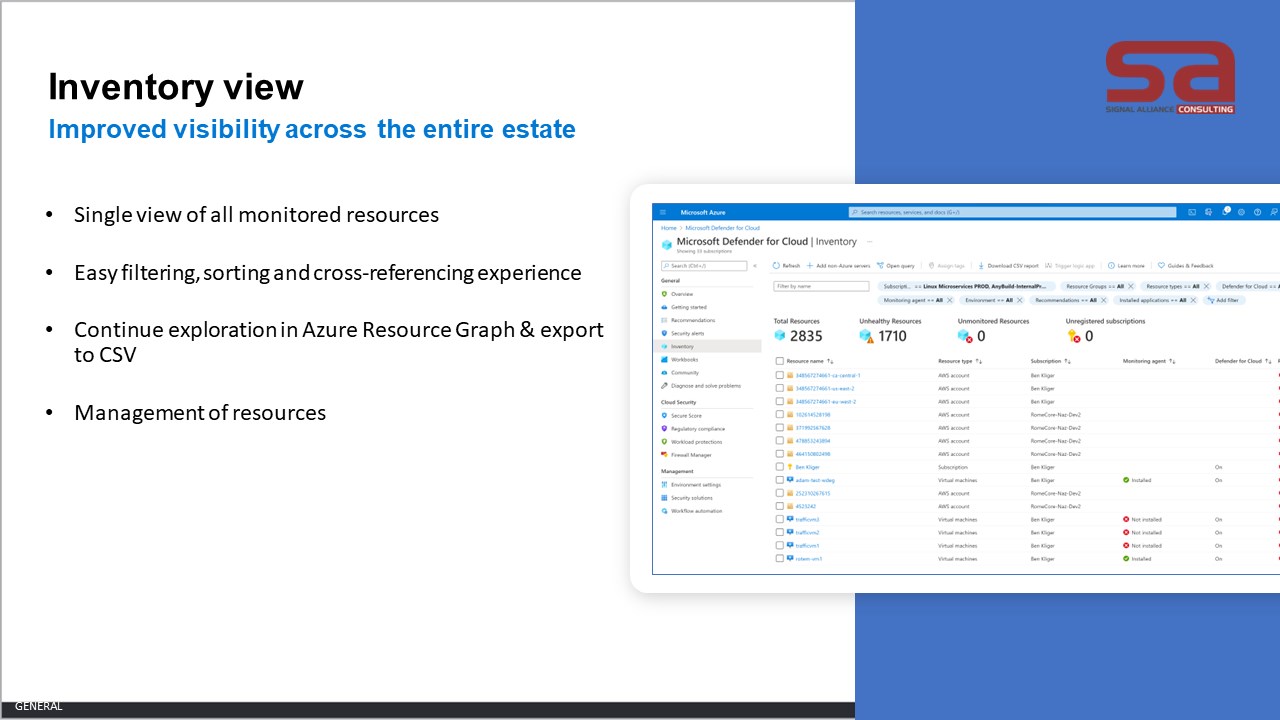Remove the Recommendations == All filter
1280x720 pixels.
pyautogui.click(x=1103, y=300)
